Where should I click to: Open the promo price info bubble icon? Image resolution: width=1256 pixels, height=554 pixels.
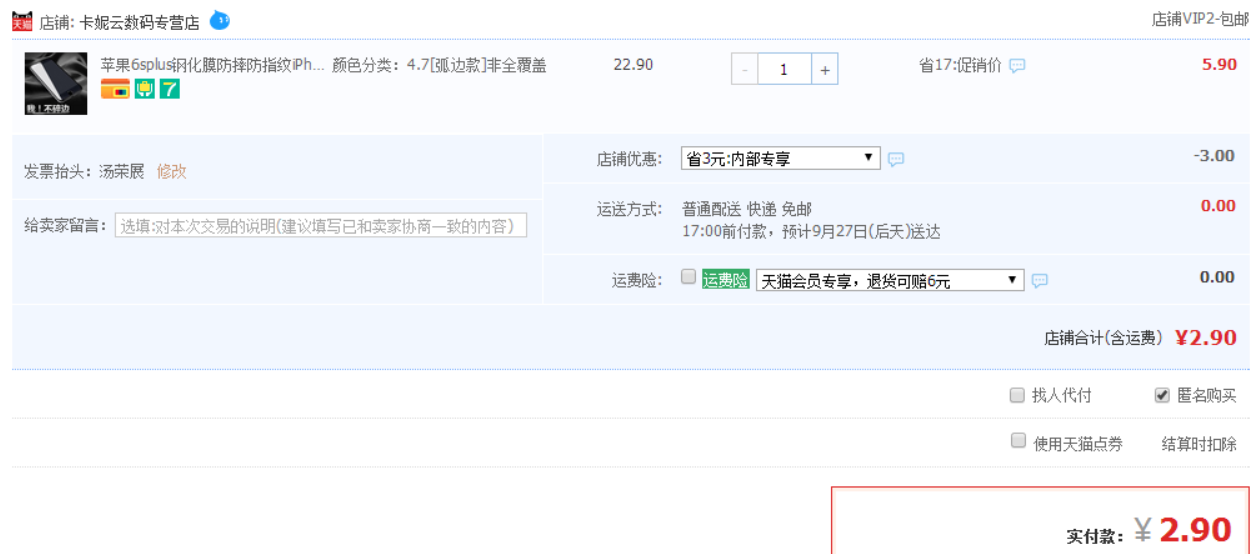(x=1017, y=66)
